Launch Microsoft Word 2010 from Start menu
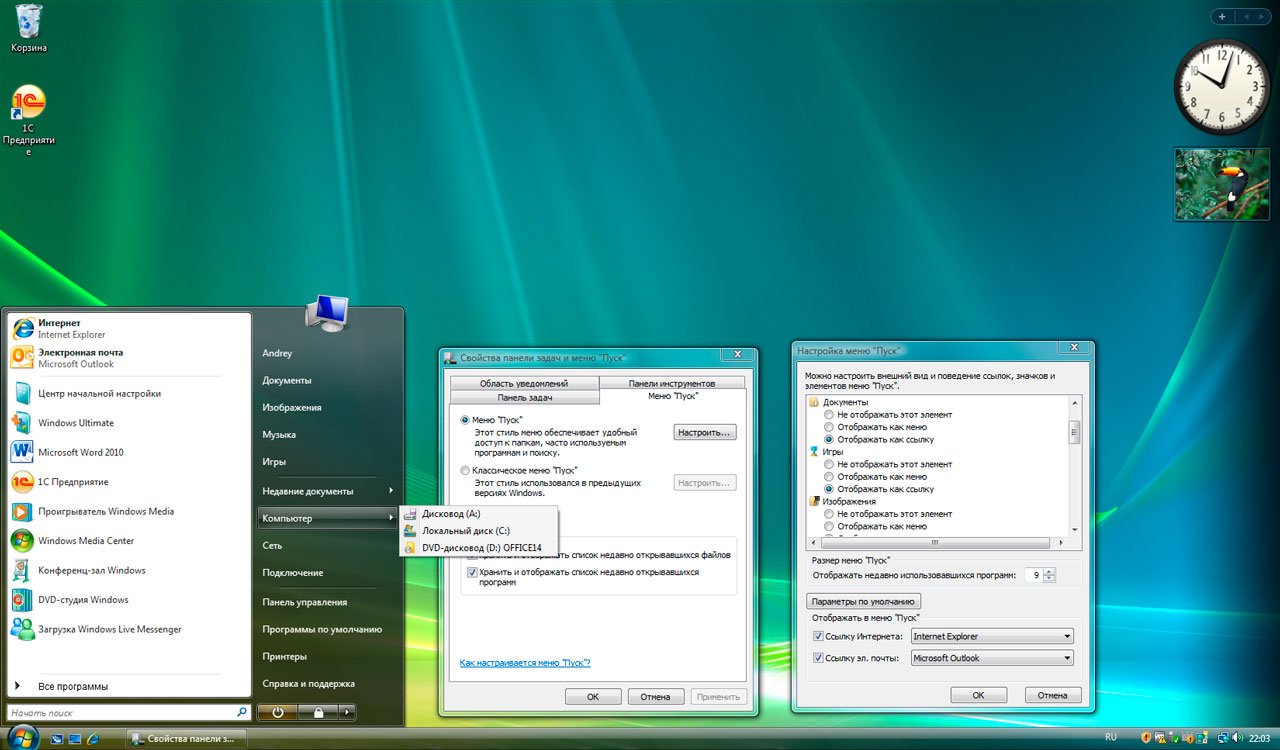 coord(80,452)
